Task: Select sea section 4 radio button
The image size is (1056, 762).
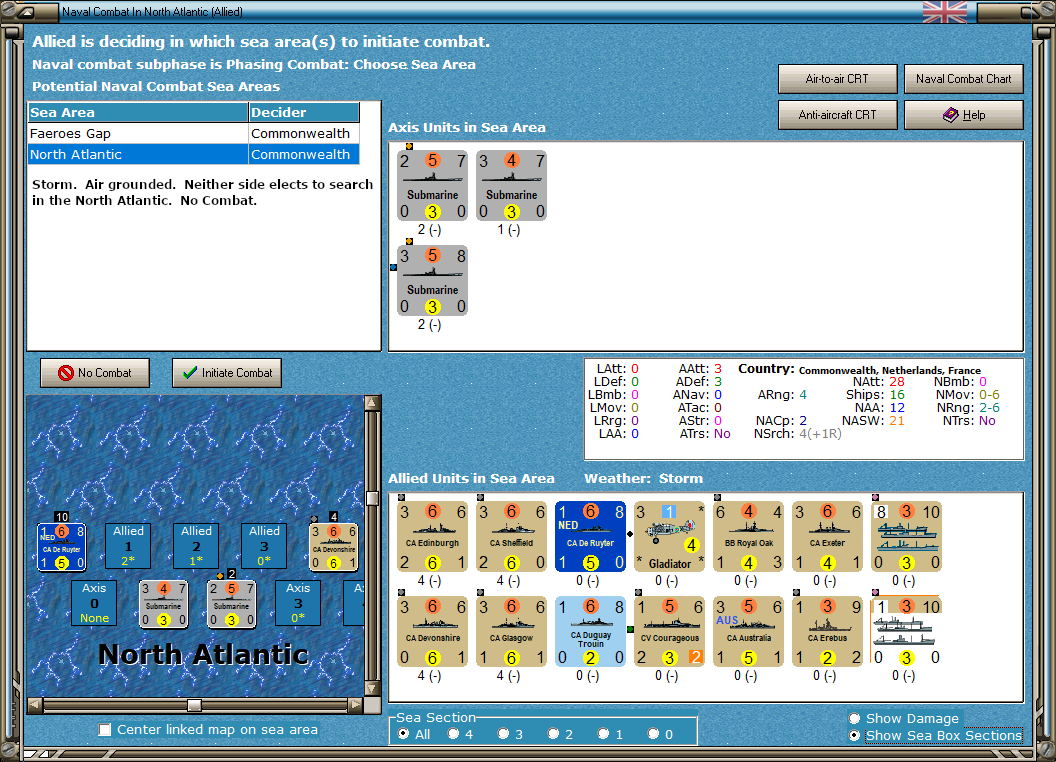Action: point(454,734)
